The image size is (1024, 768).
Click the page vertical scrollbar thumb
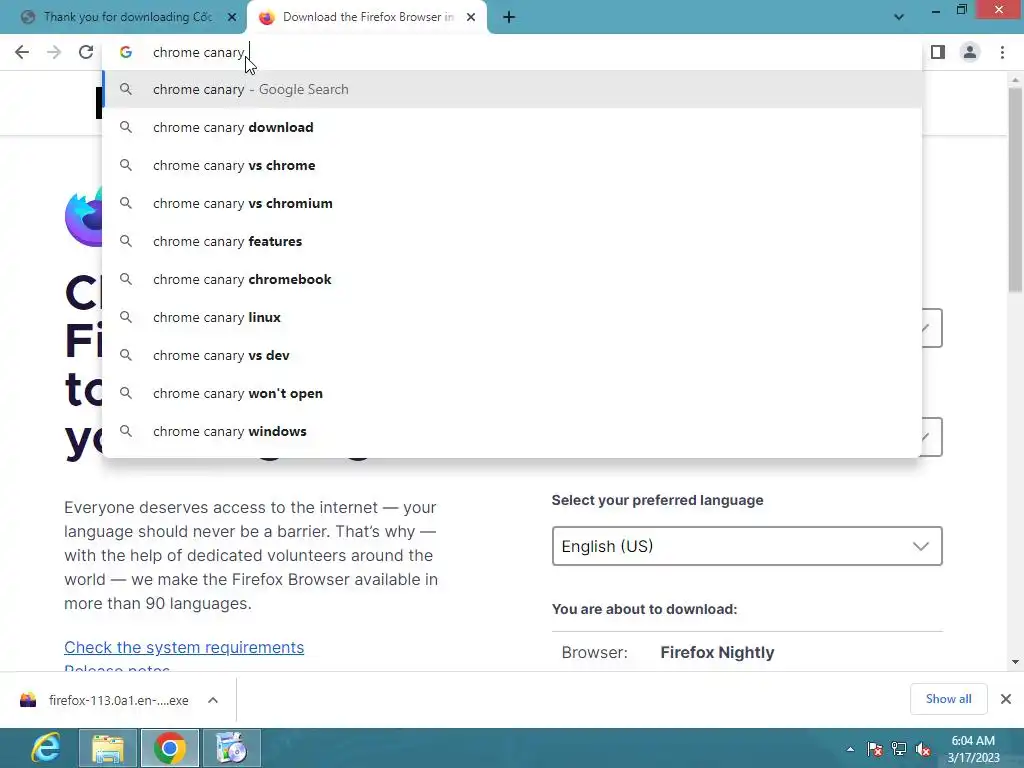1015,189
